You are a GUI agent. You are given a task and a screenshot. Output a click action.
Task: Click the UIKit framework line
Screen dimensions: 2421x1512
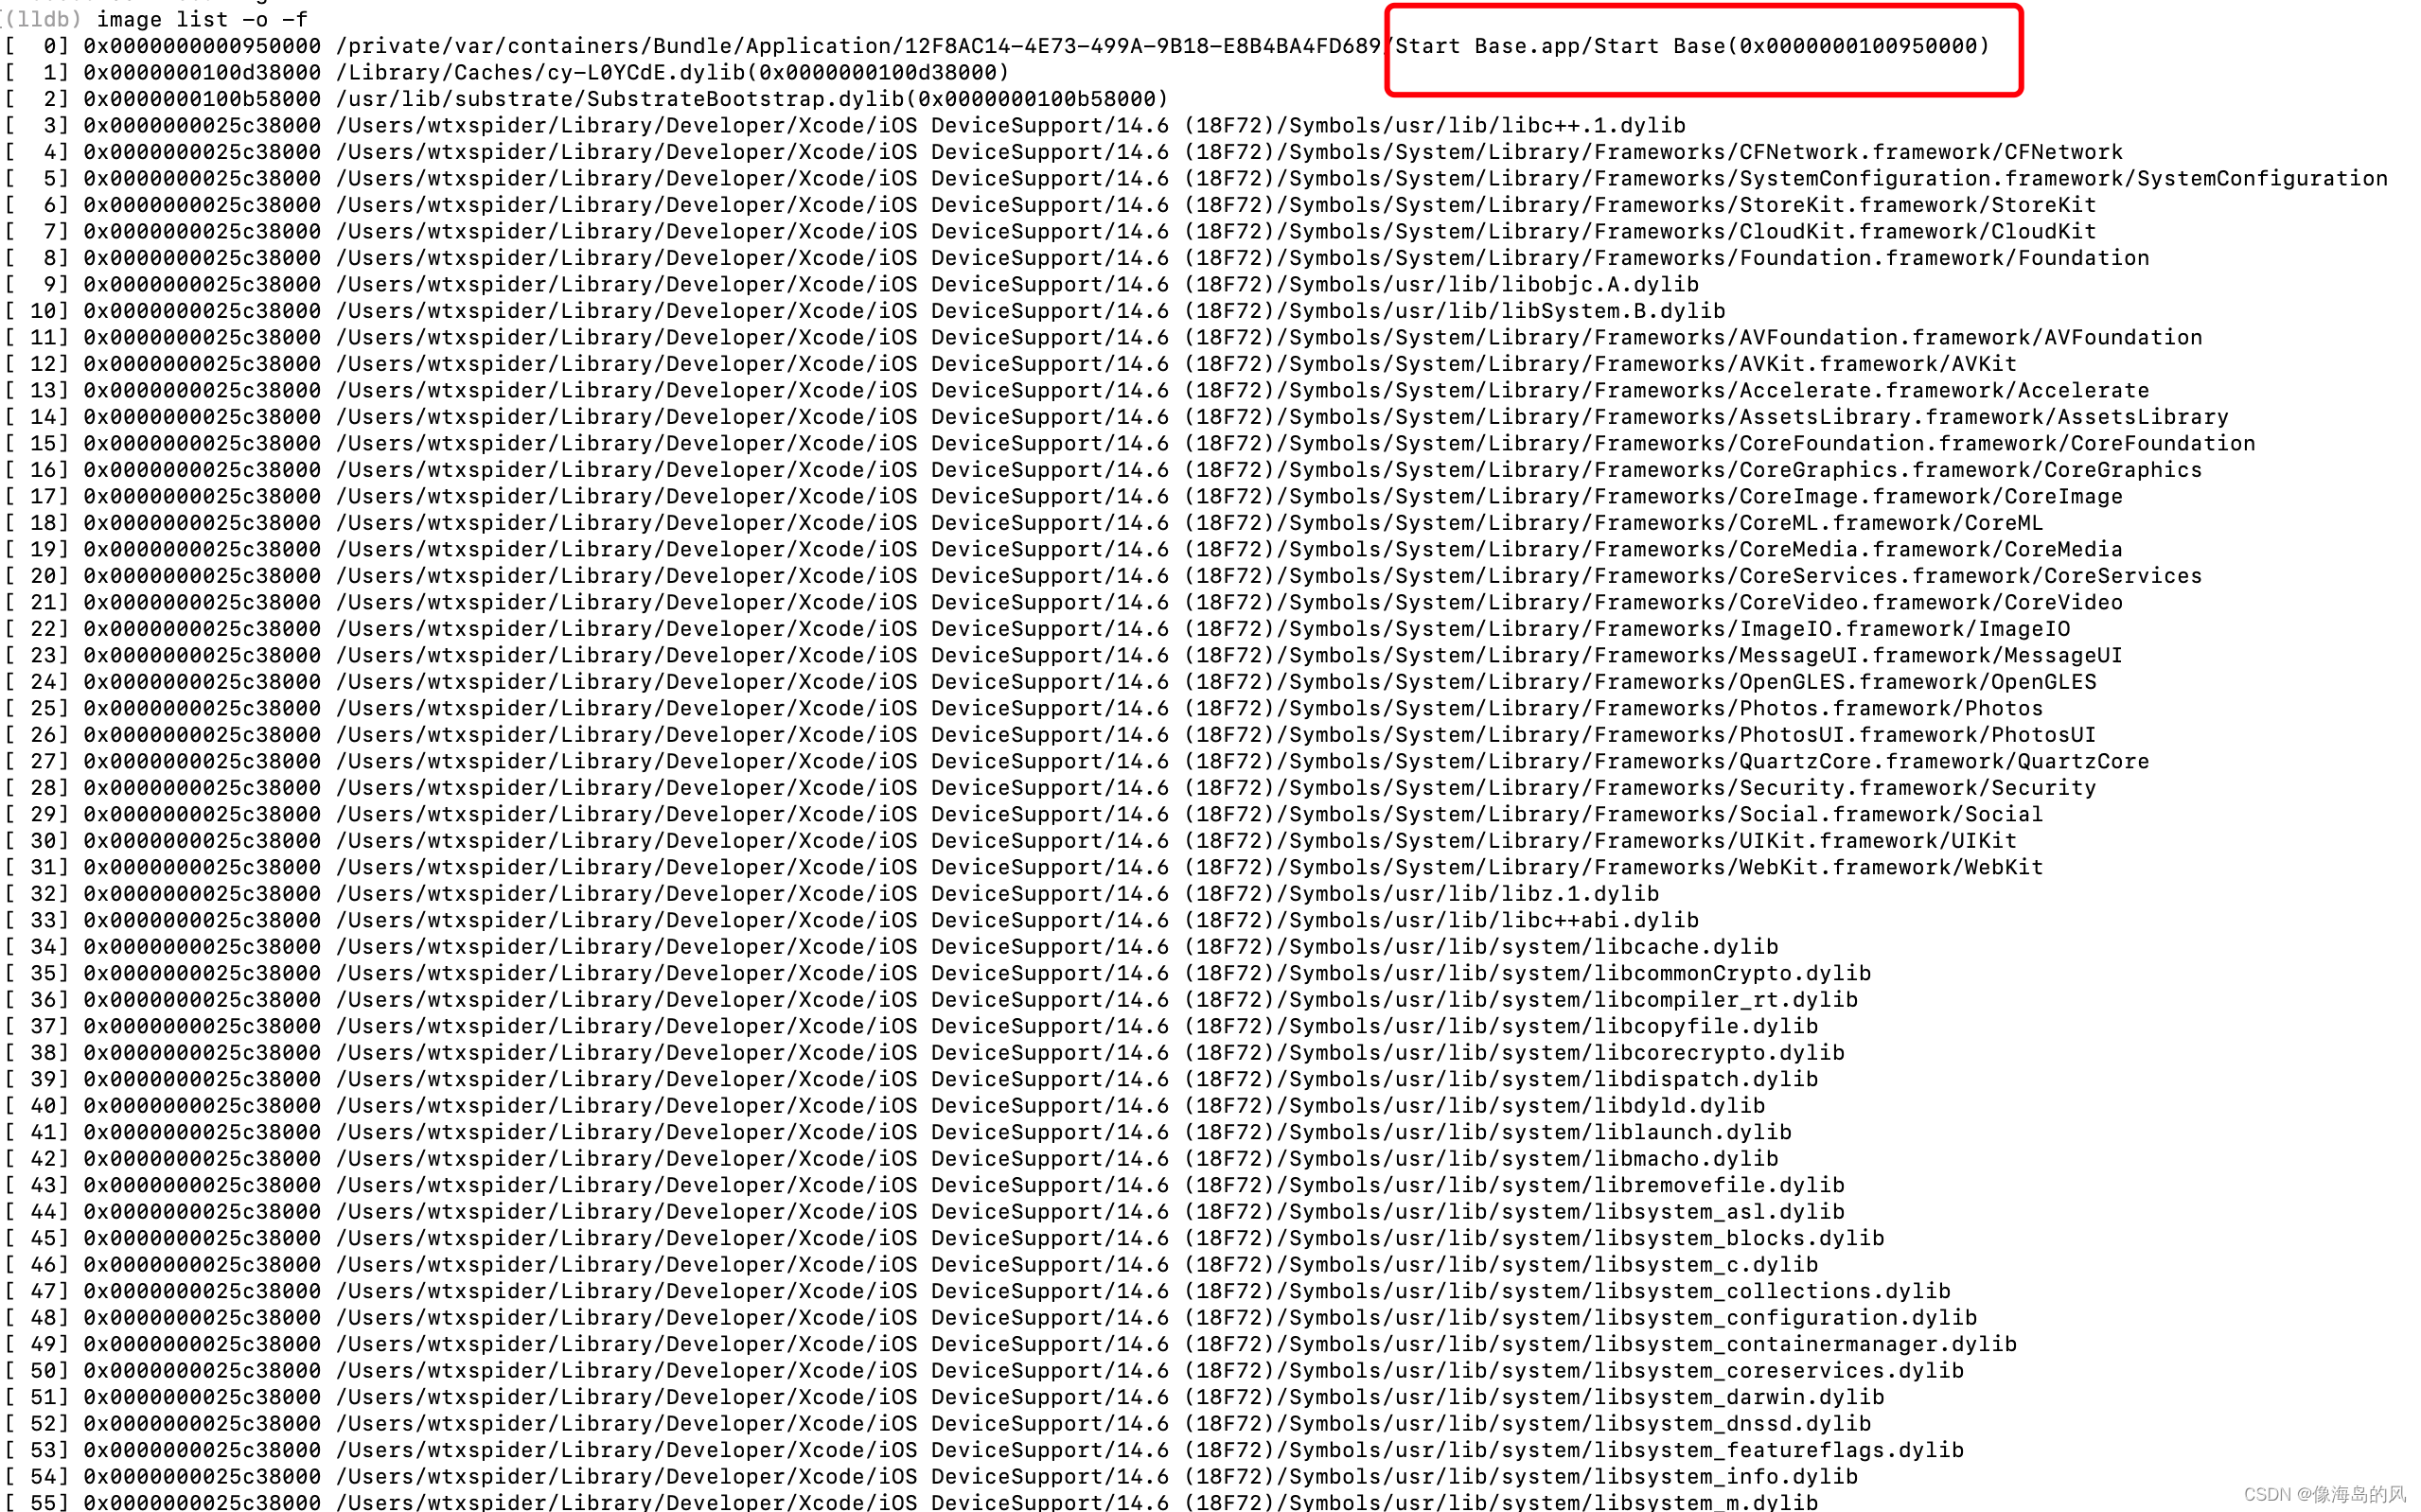click(1877, 841)
